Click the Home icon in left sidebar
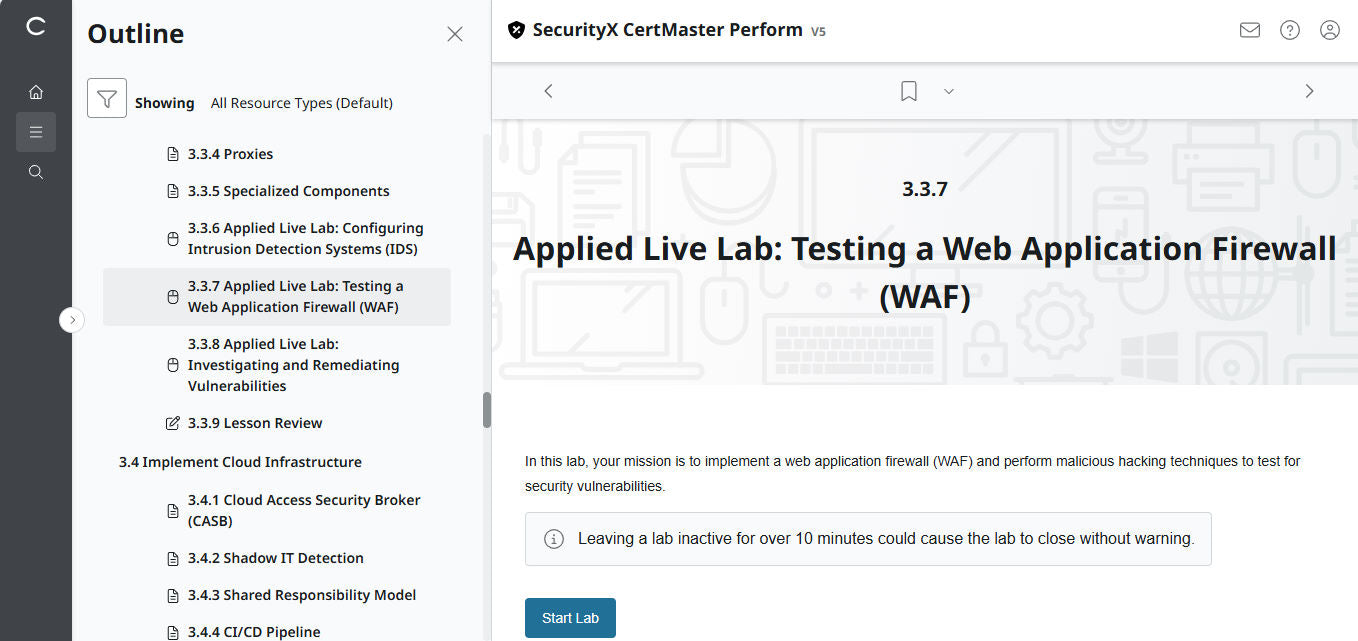The height and width of the screenshot is (641, 1358). pos(36,92)
